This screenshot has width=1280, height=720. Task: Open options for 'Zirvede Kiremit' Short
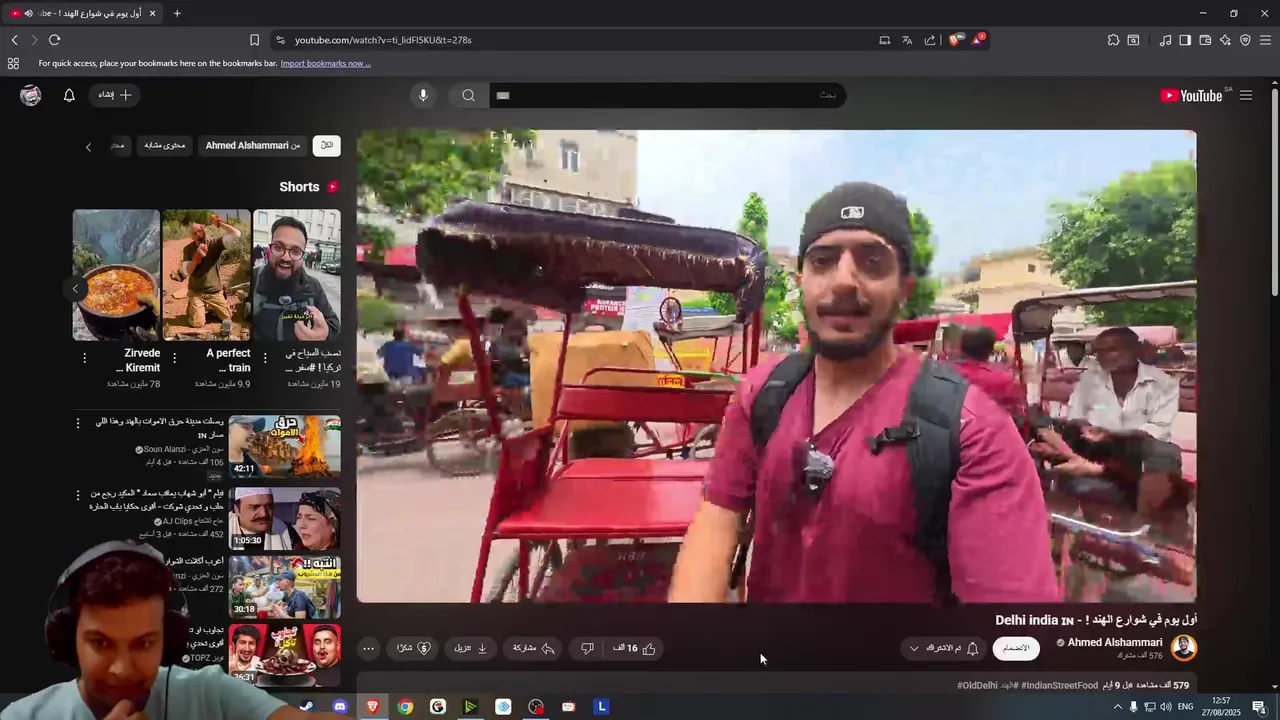[x=84, y=357]
